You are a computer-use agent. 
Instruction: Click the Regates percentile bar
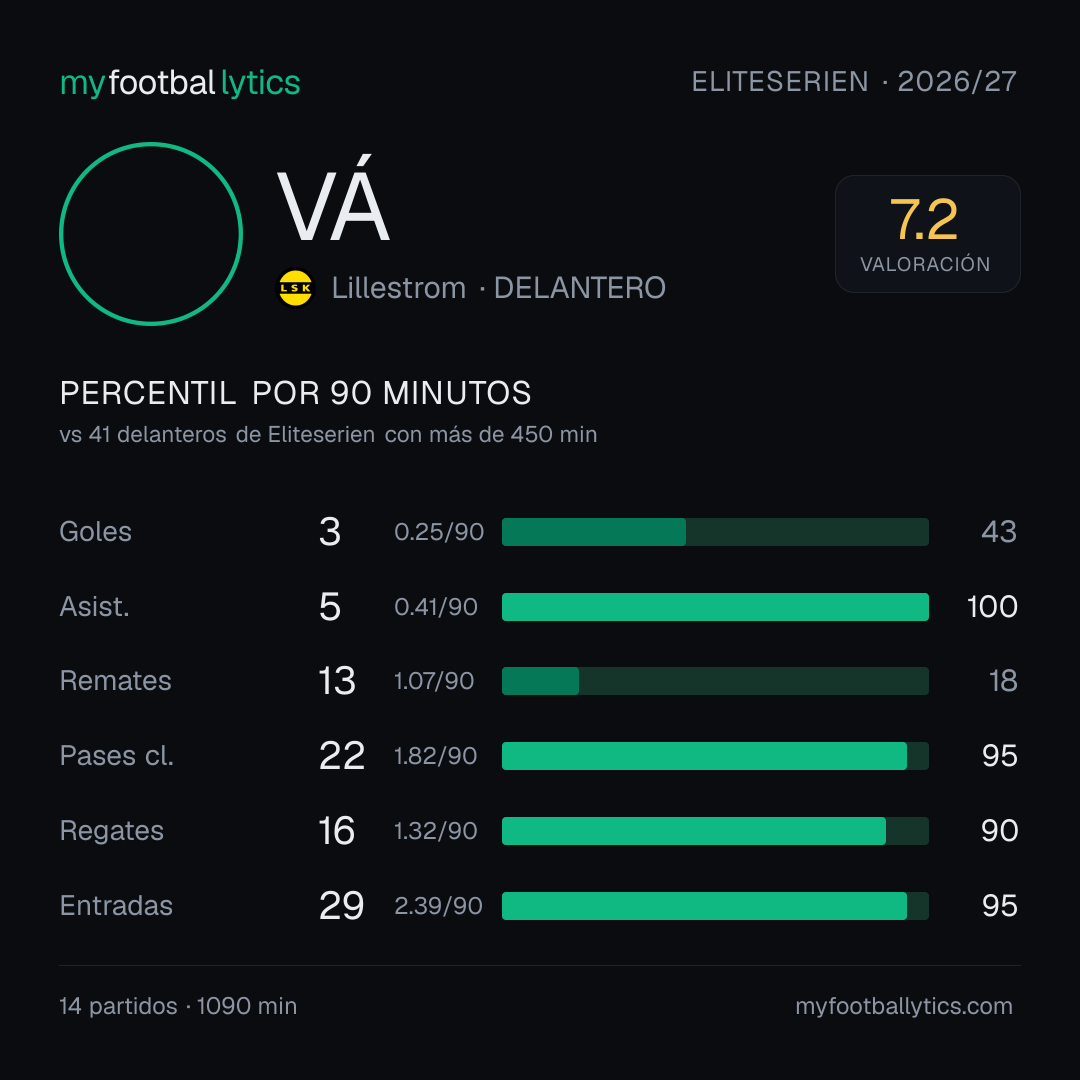click(715, 831)
